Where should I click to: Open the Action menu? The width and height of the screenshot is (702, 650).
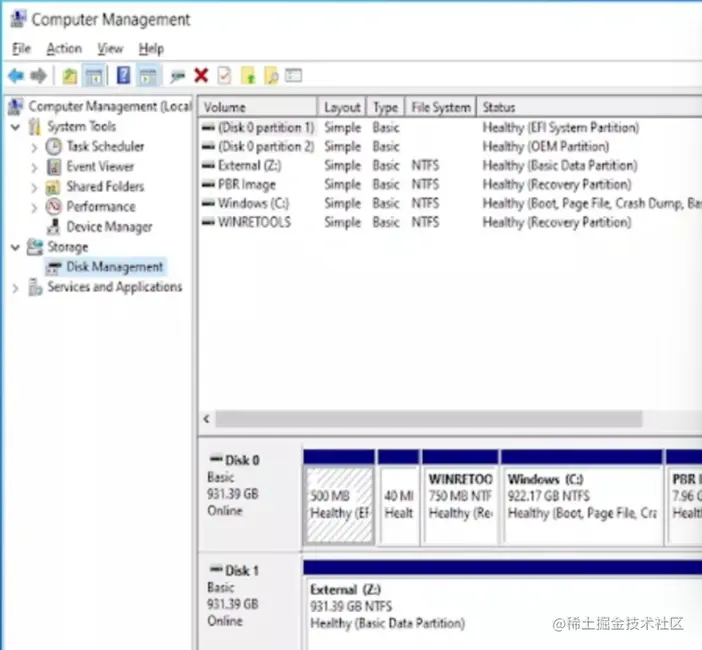(x=64, y=48)
